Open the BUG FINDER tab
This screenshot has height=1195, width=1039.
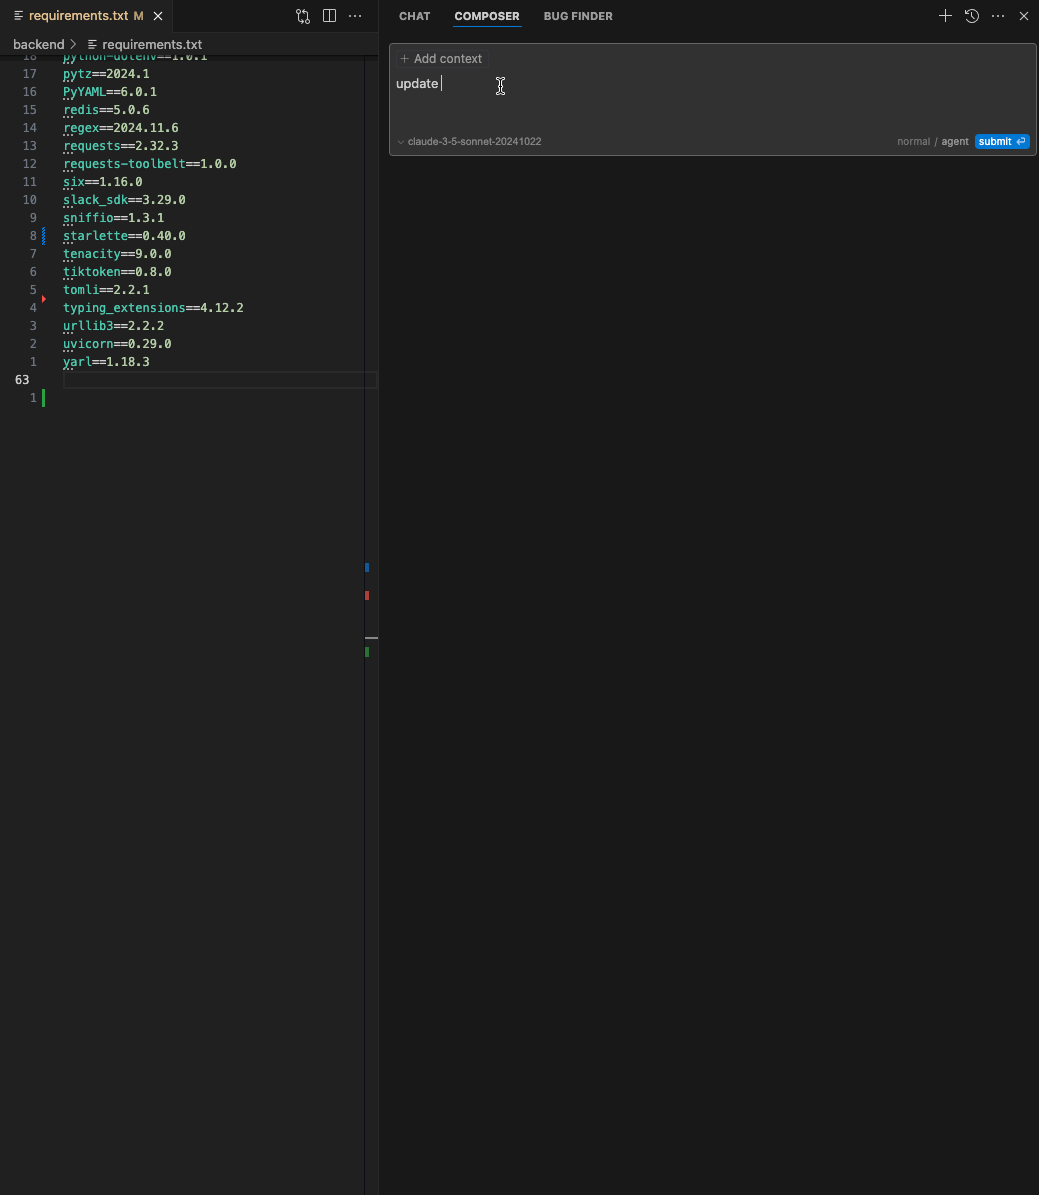point(578,16)
